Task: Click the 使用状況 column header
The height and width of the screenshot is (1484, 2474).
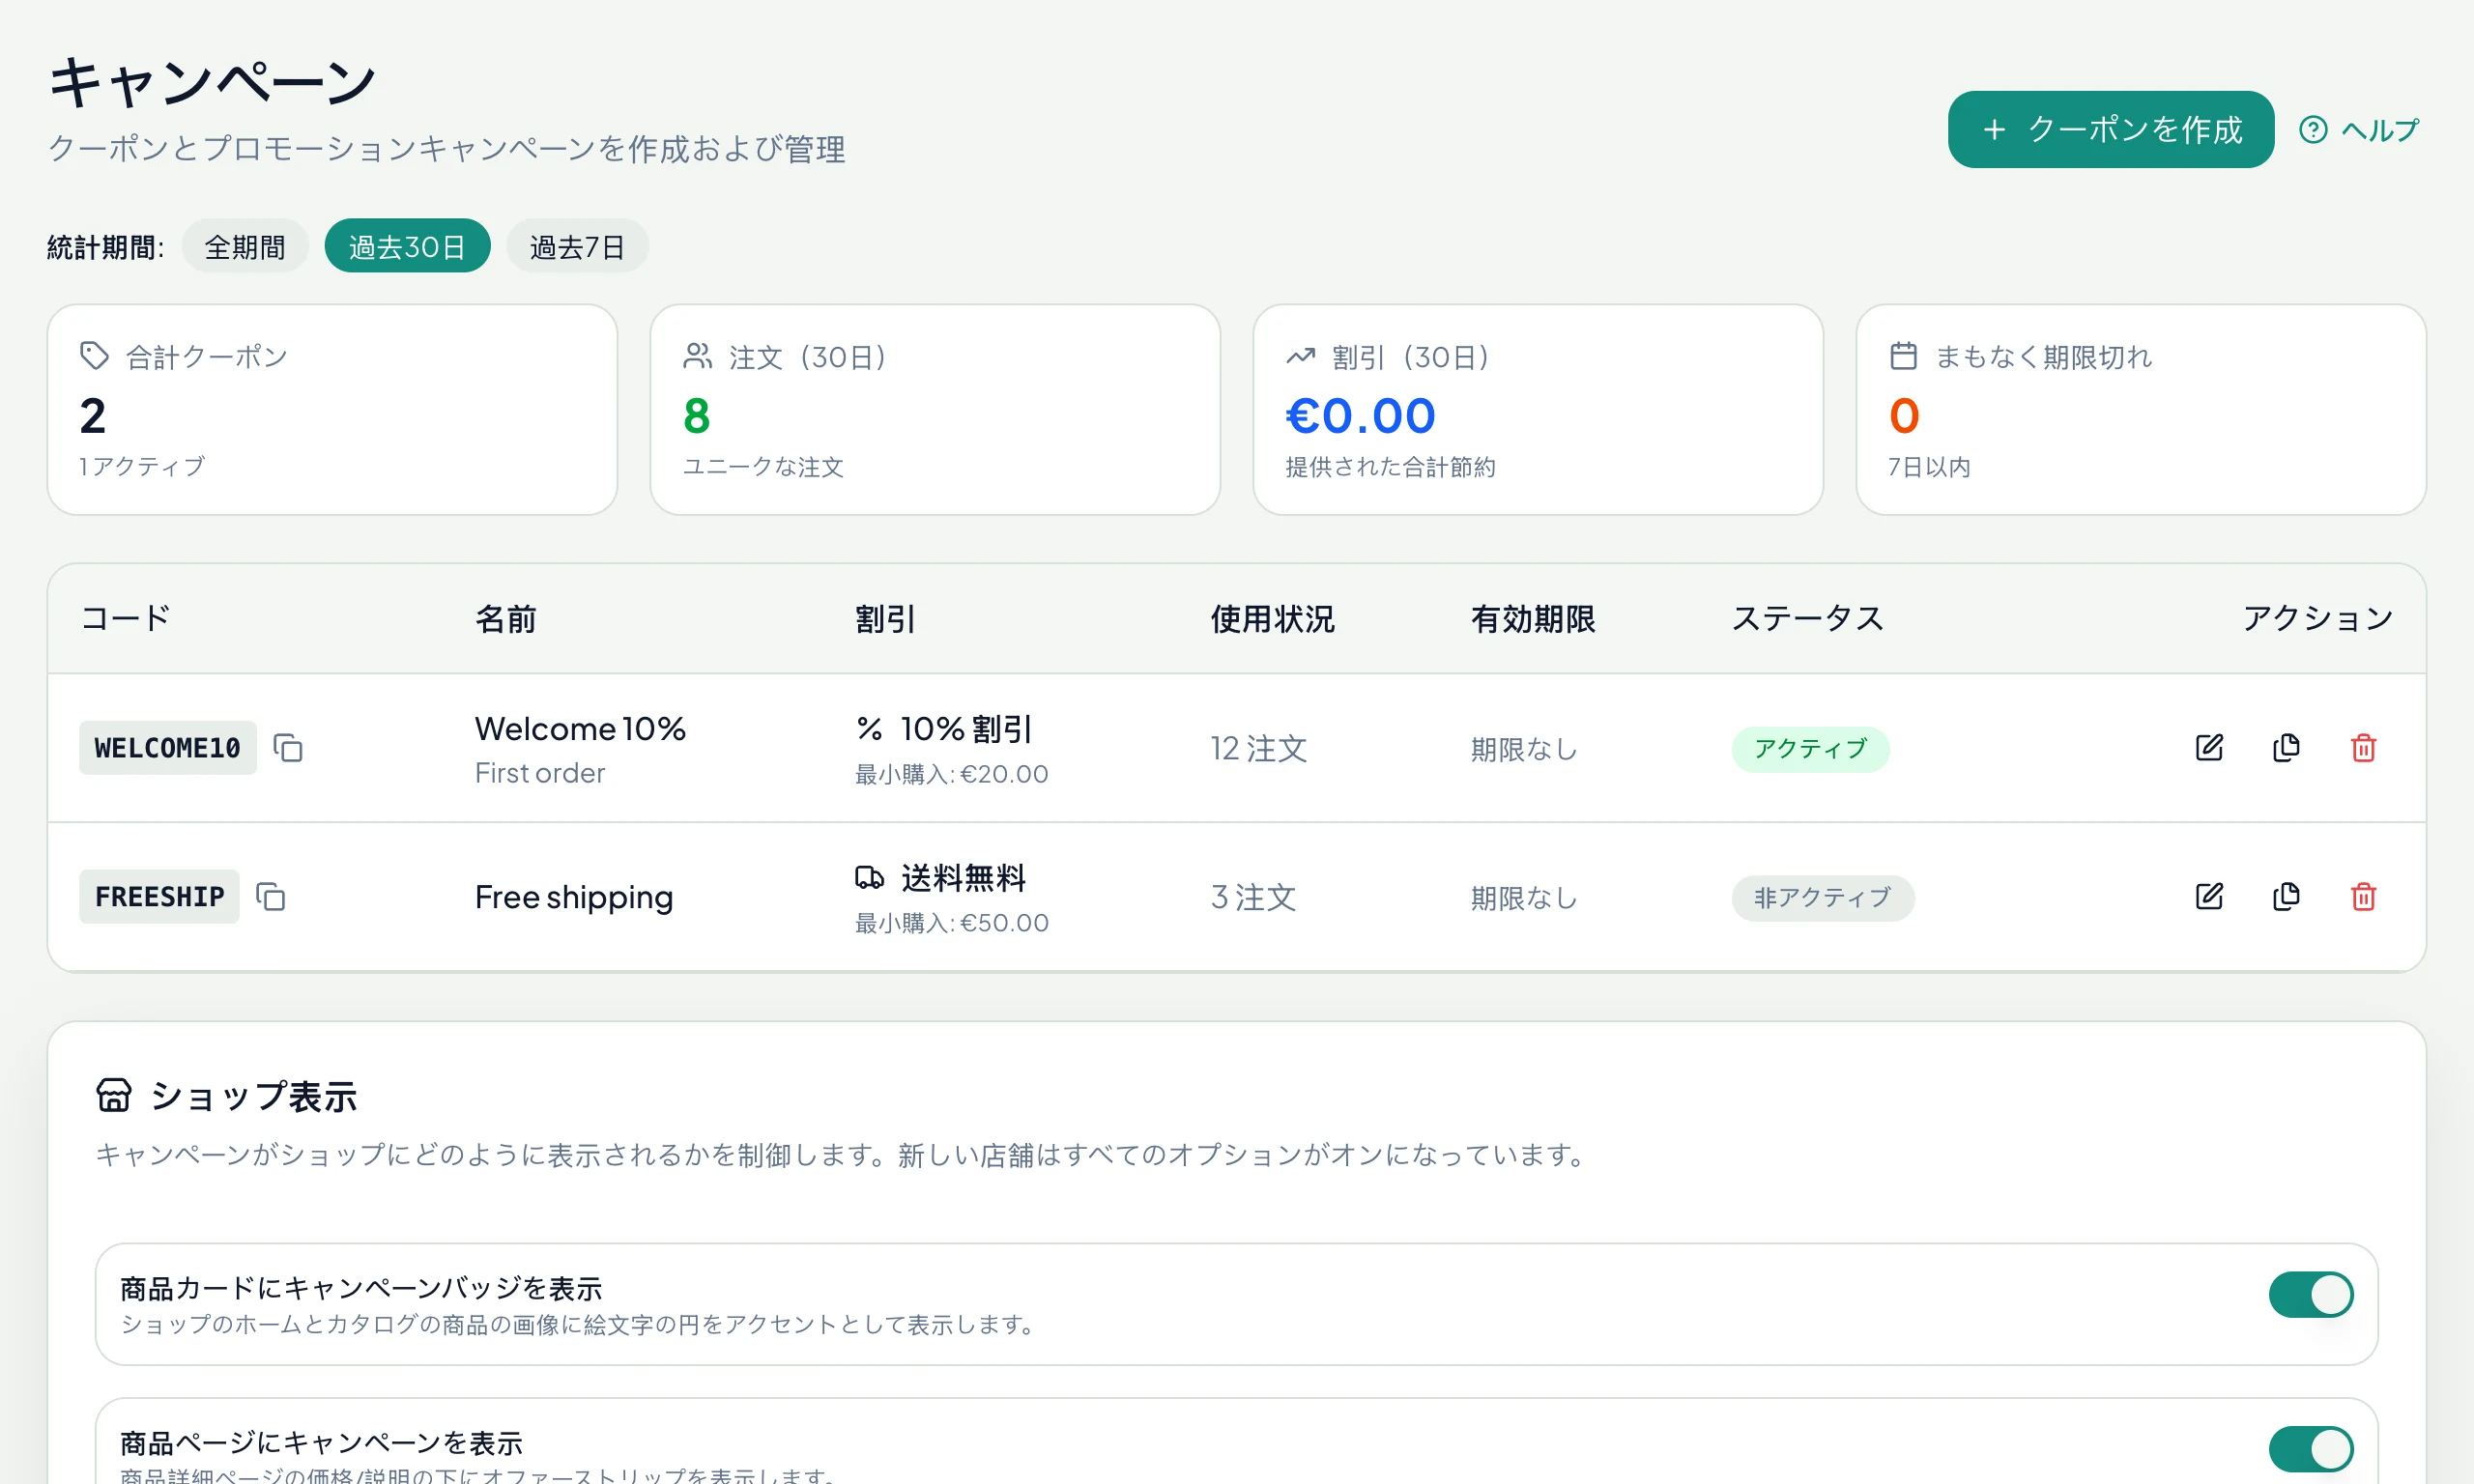Action: (1272, 619)
